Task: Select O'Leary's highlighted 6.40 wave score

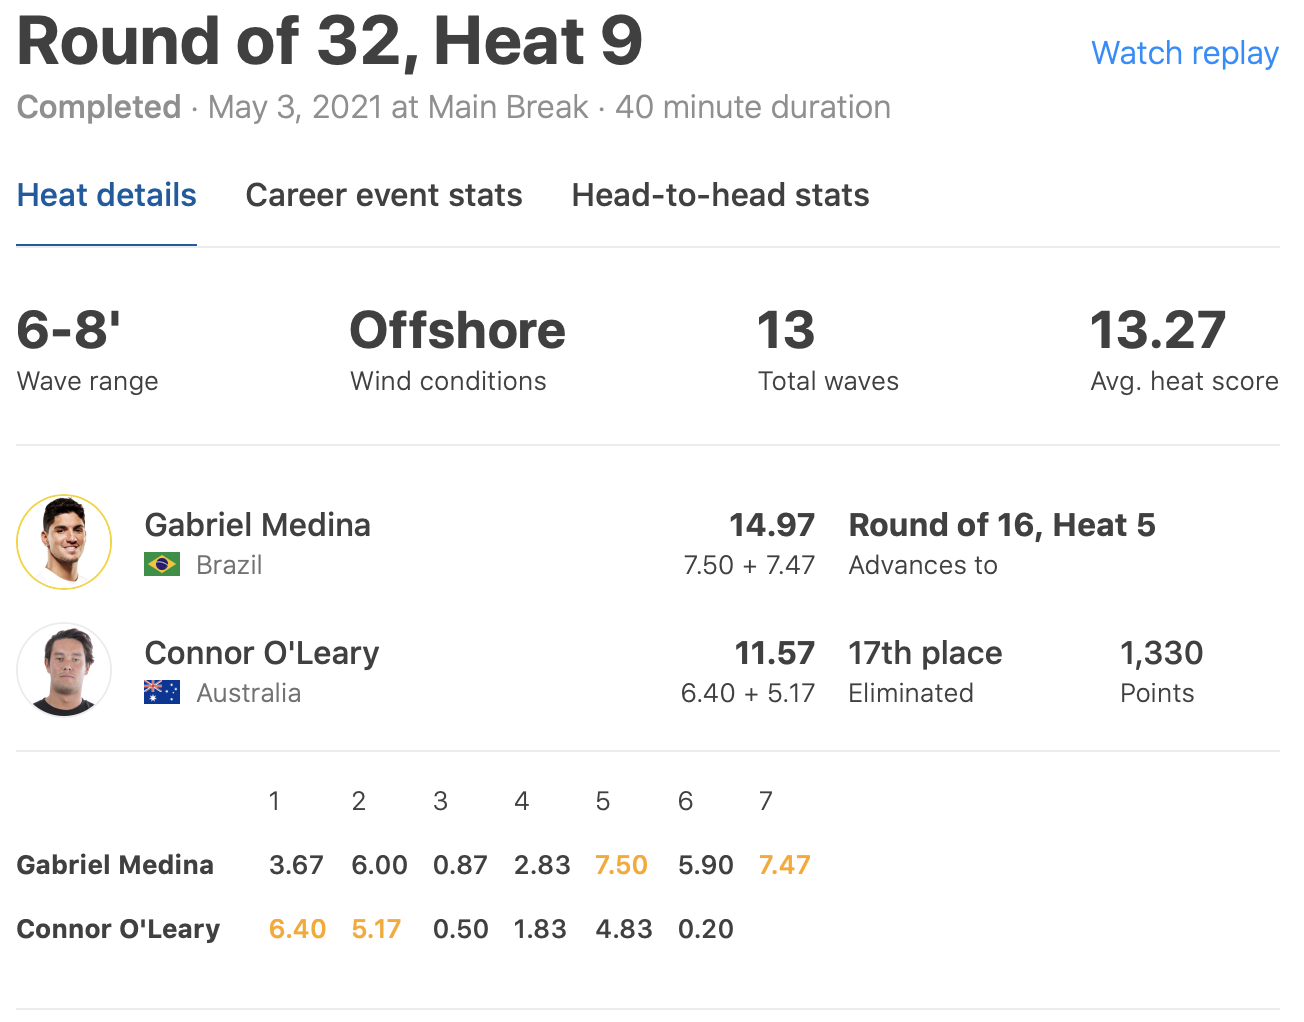Action: (x=297, y=929)
